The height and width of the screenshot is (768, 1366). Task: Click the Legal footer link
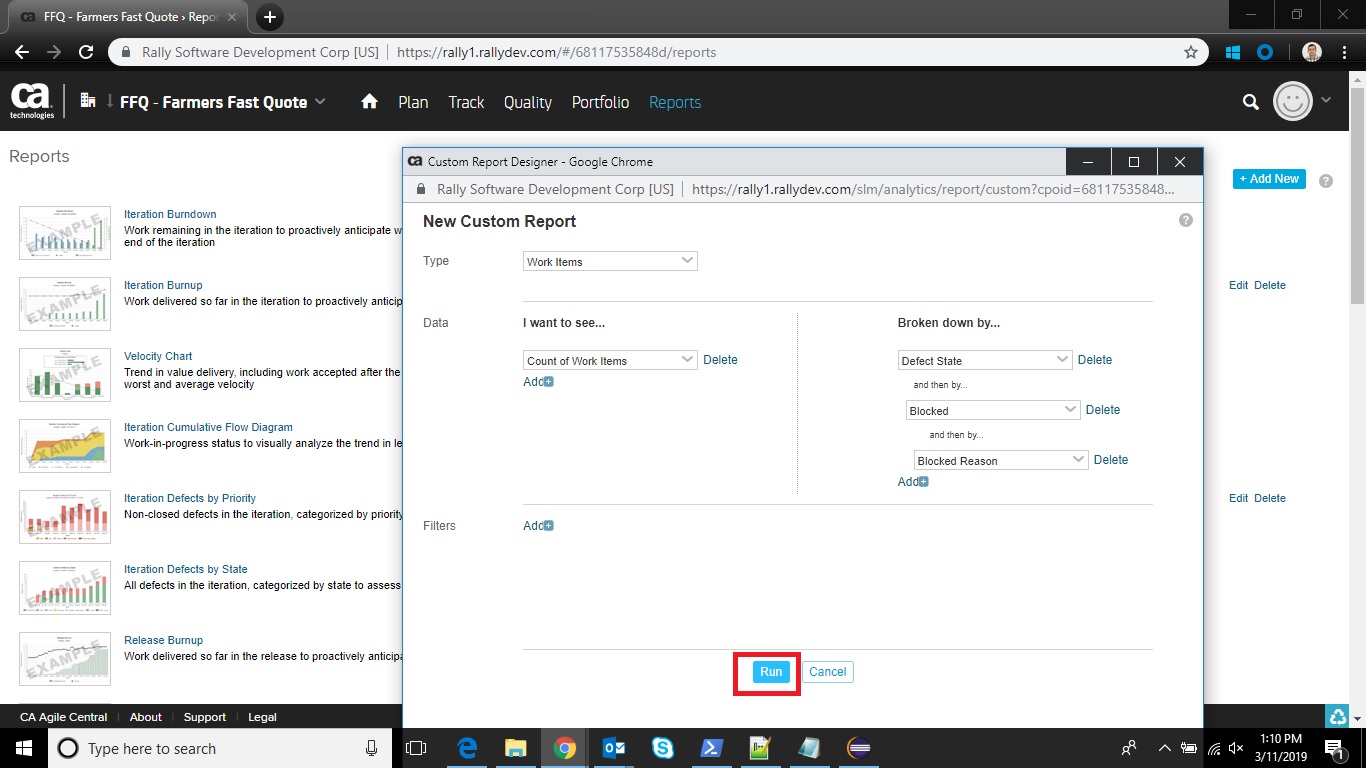coord(263,717)
